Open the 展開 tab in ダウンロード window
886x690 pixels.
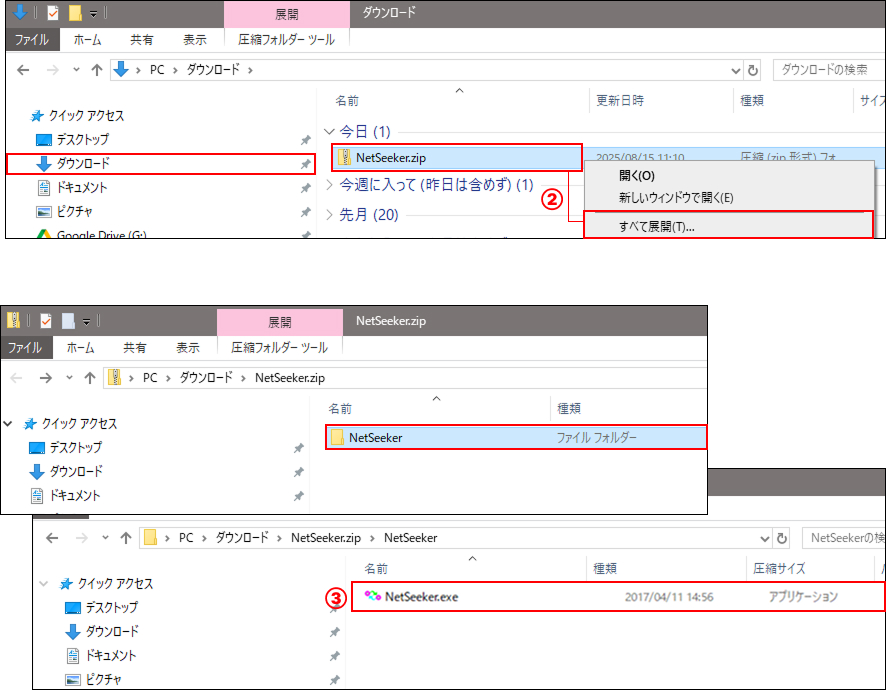(285, 14)
